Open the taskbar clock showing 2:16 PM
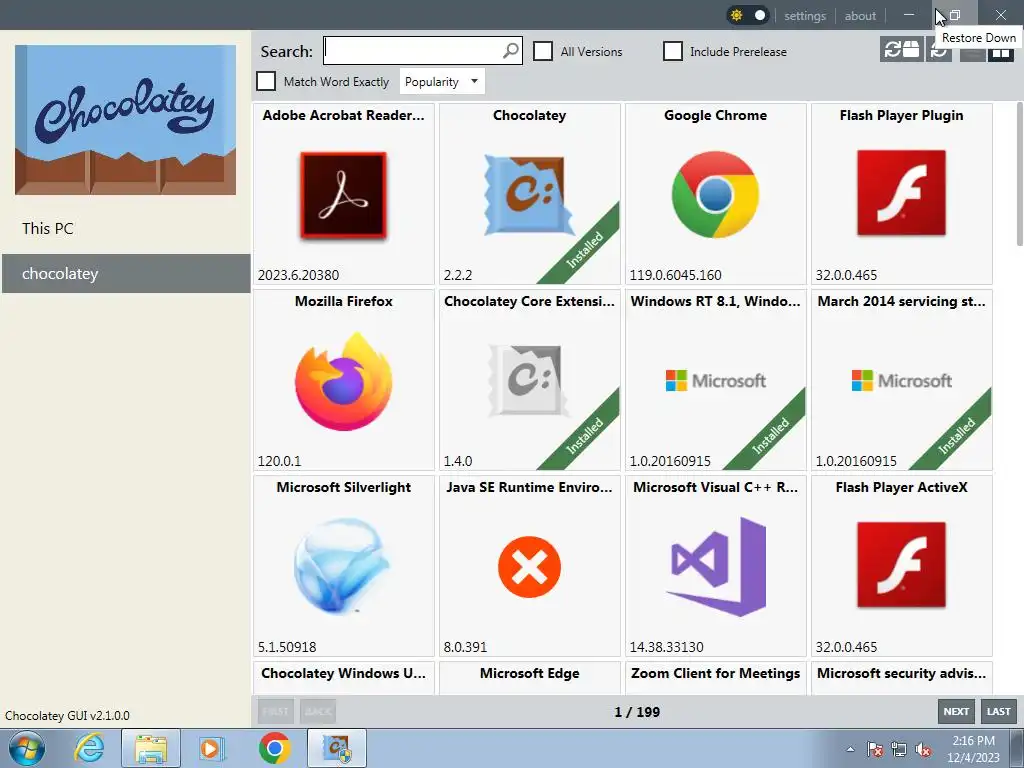Screen dimensions: 1024x768 click(x=973, y=749)
